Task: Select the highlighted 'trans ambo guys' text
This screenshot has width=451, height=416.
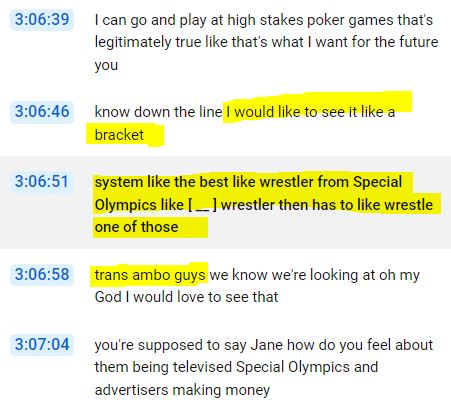Action: click(150, 275)
